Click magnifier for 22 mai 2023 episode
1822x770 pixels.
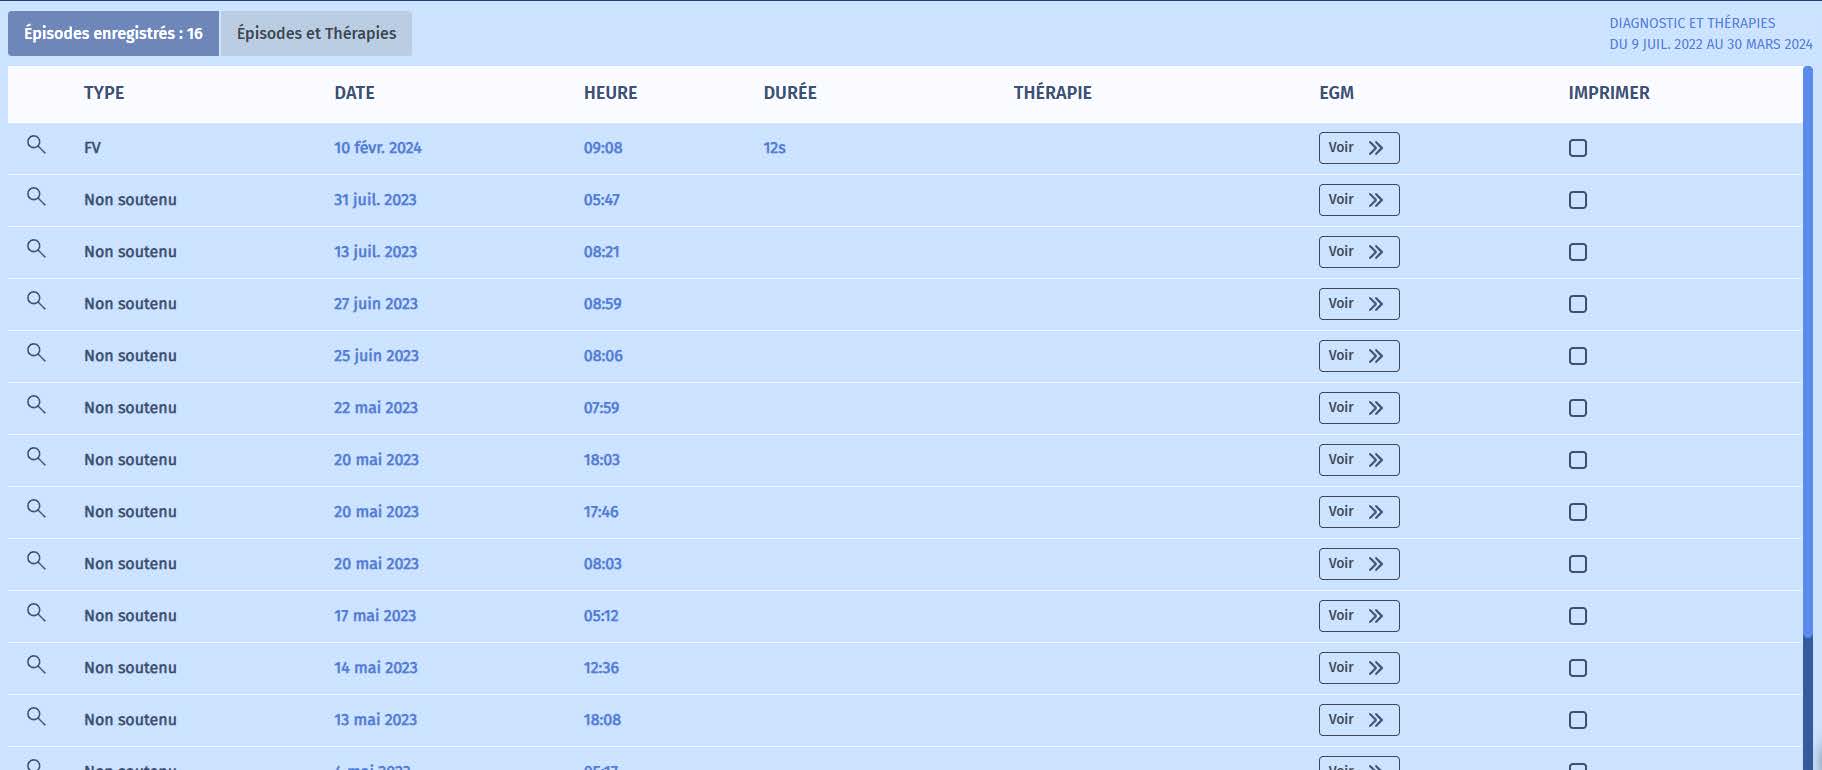point(36,405)
